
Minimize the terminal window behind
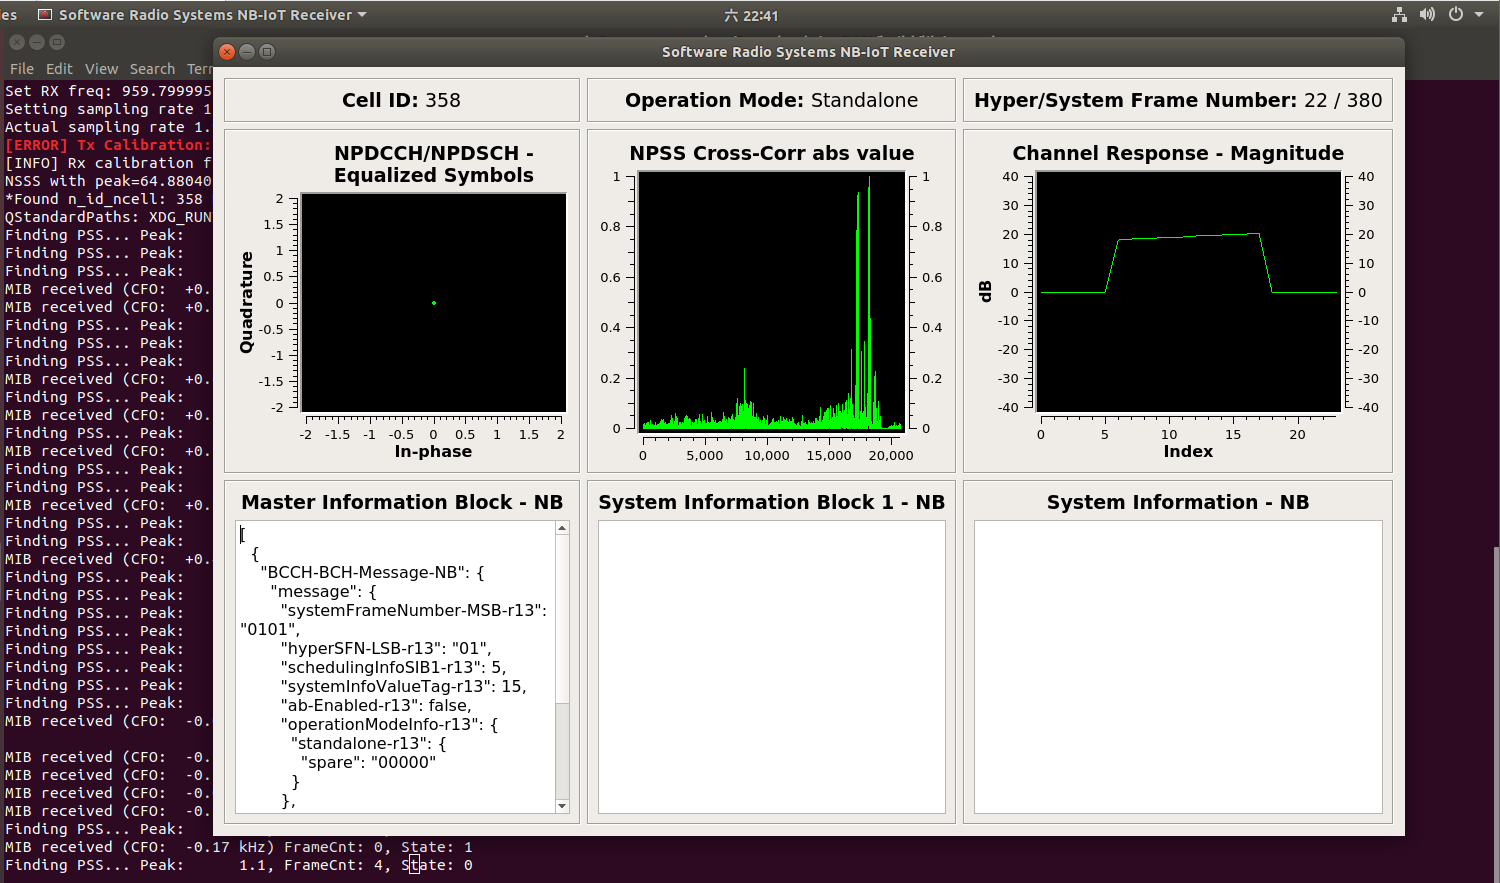point(37,42)
